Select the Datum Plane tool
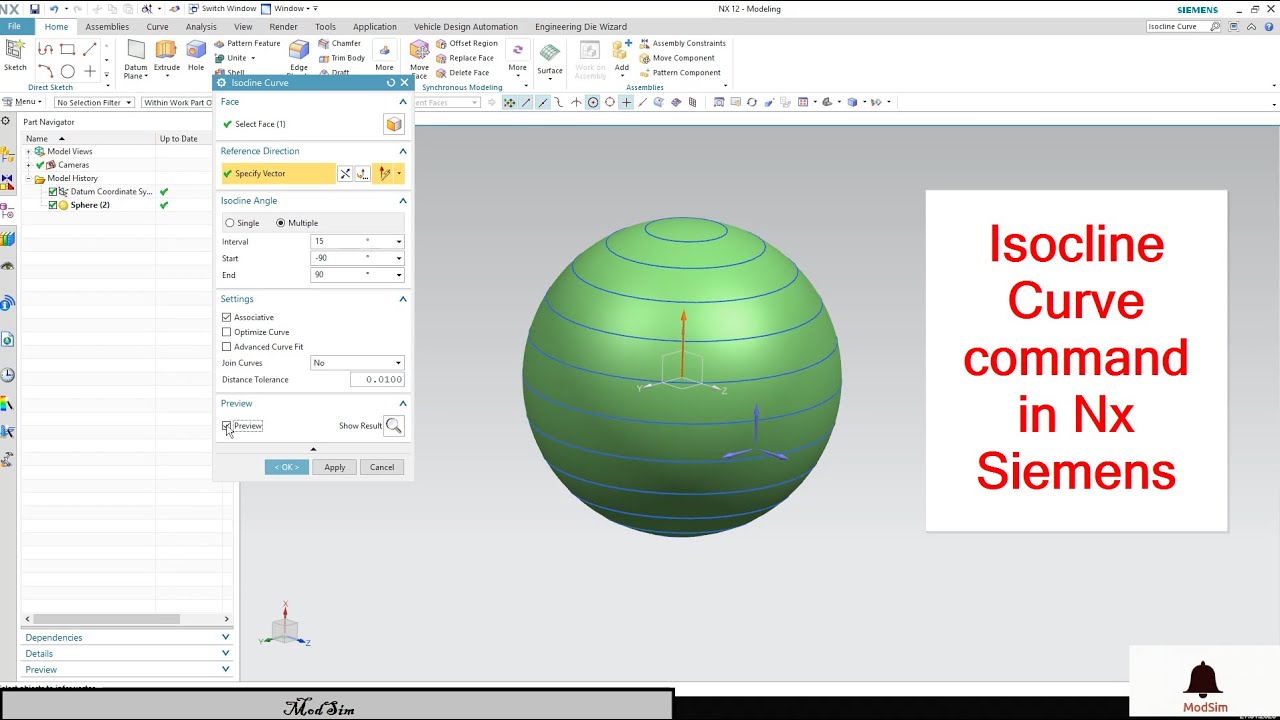The image size is (1280, 720). (135, 59)
